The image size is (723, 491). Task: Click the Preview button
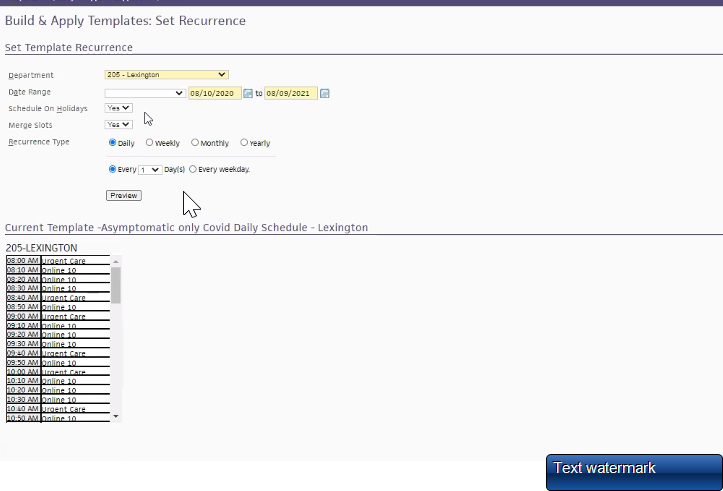click(123, 195)
